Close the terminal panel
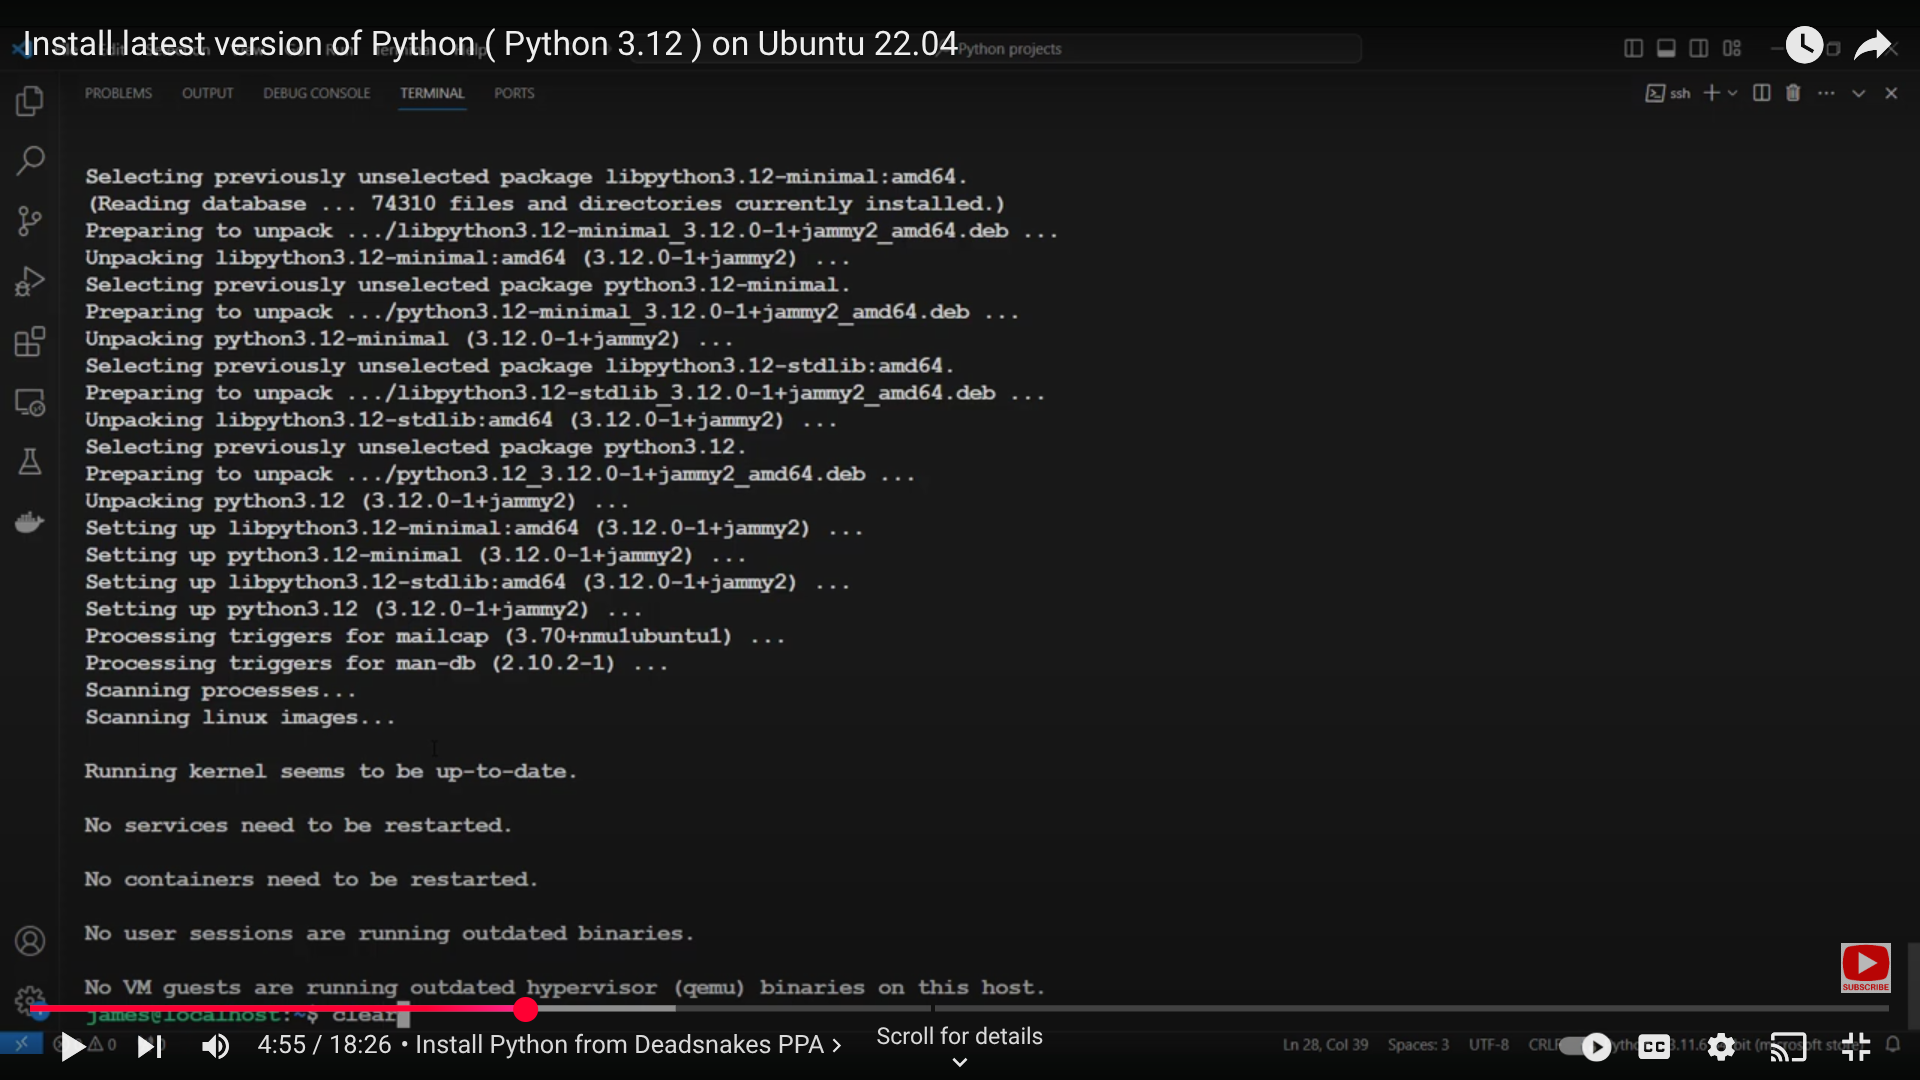The height and width of the screenshot is (1080, 1920). tap(1891, 93)
